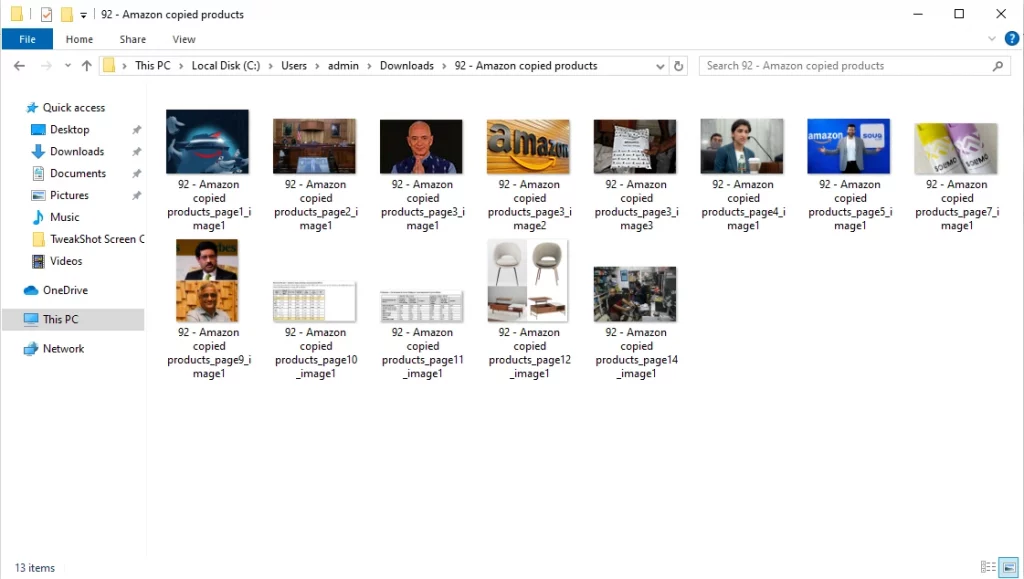This screenshot has height=579, width=1024.
Task: Switch to the Share ribbon tab
Action: (133, 39)
